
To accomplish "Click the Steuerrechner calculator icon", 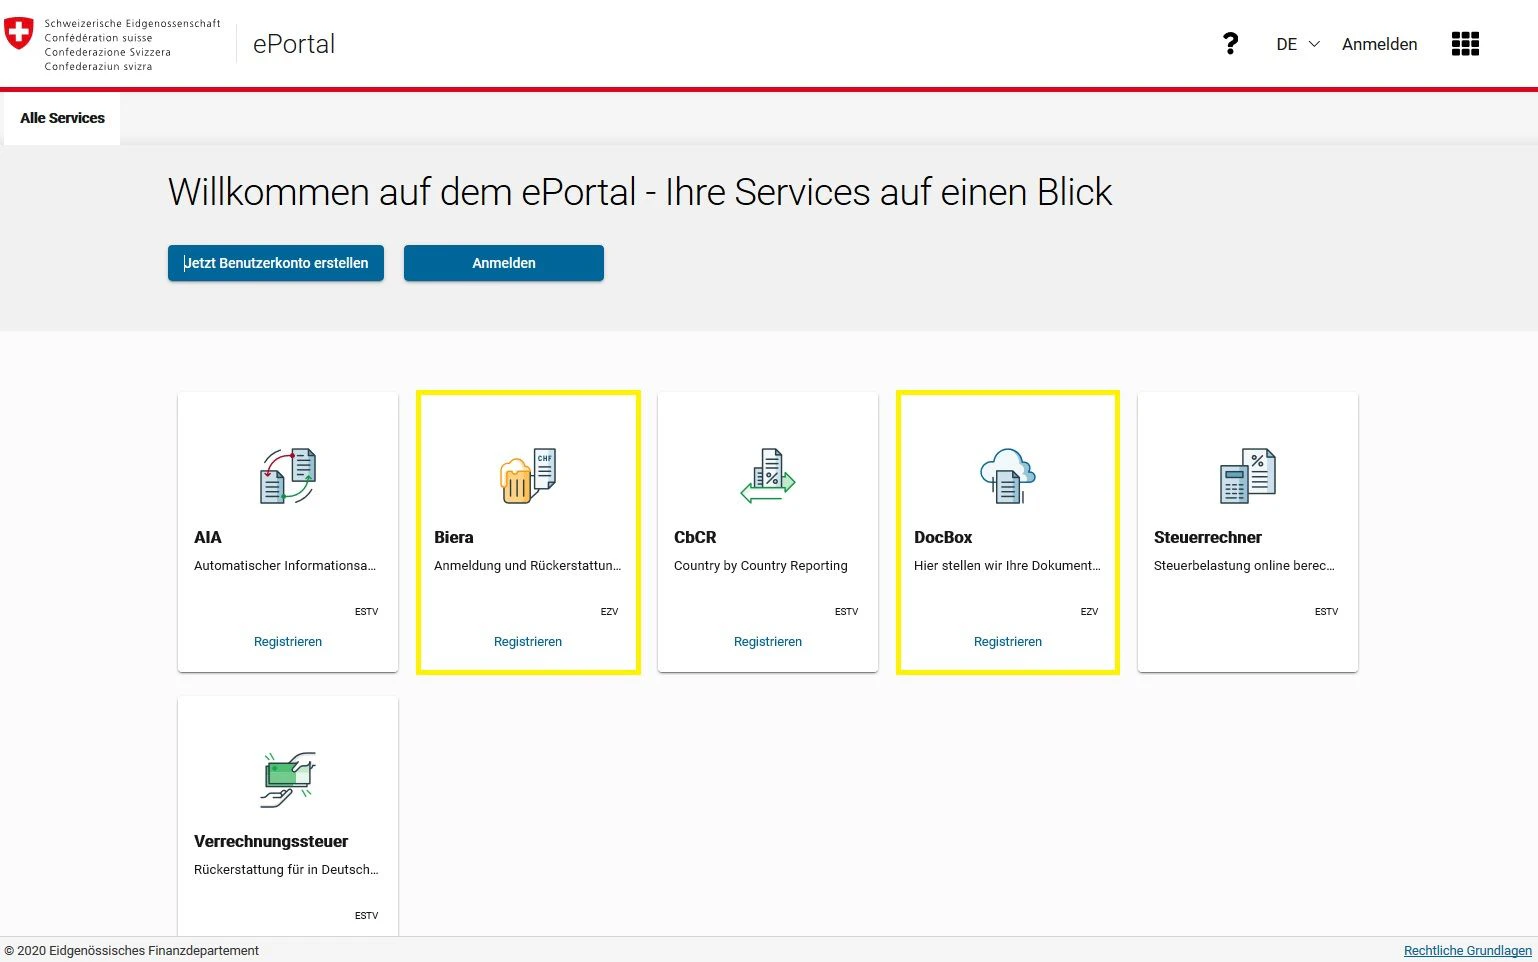I will point(1247,476).
